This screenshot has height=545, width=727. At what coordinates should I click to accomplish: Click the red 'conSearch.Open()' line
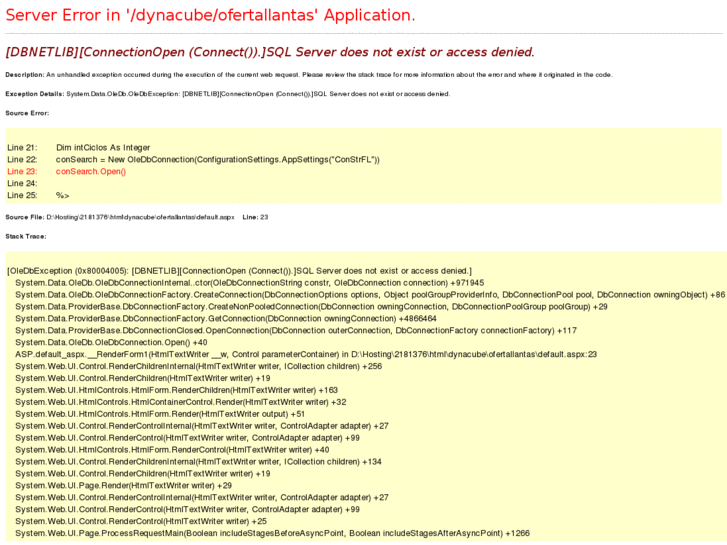(x=67, y=172)
